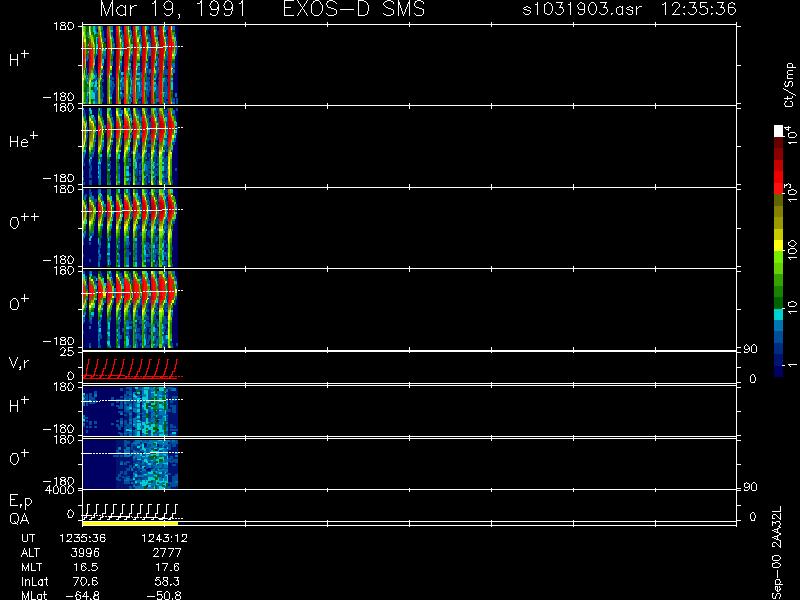
Task: Select the InLat value 58.3
Action: (x=167, y=581)
